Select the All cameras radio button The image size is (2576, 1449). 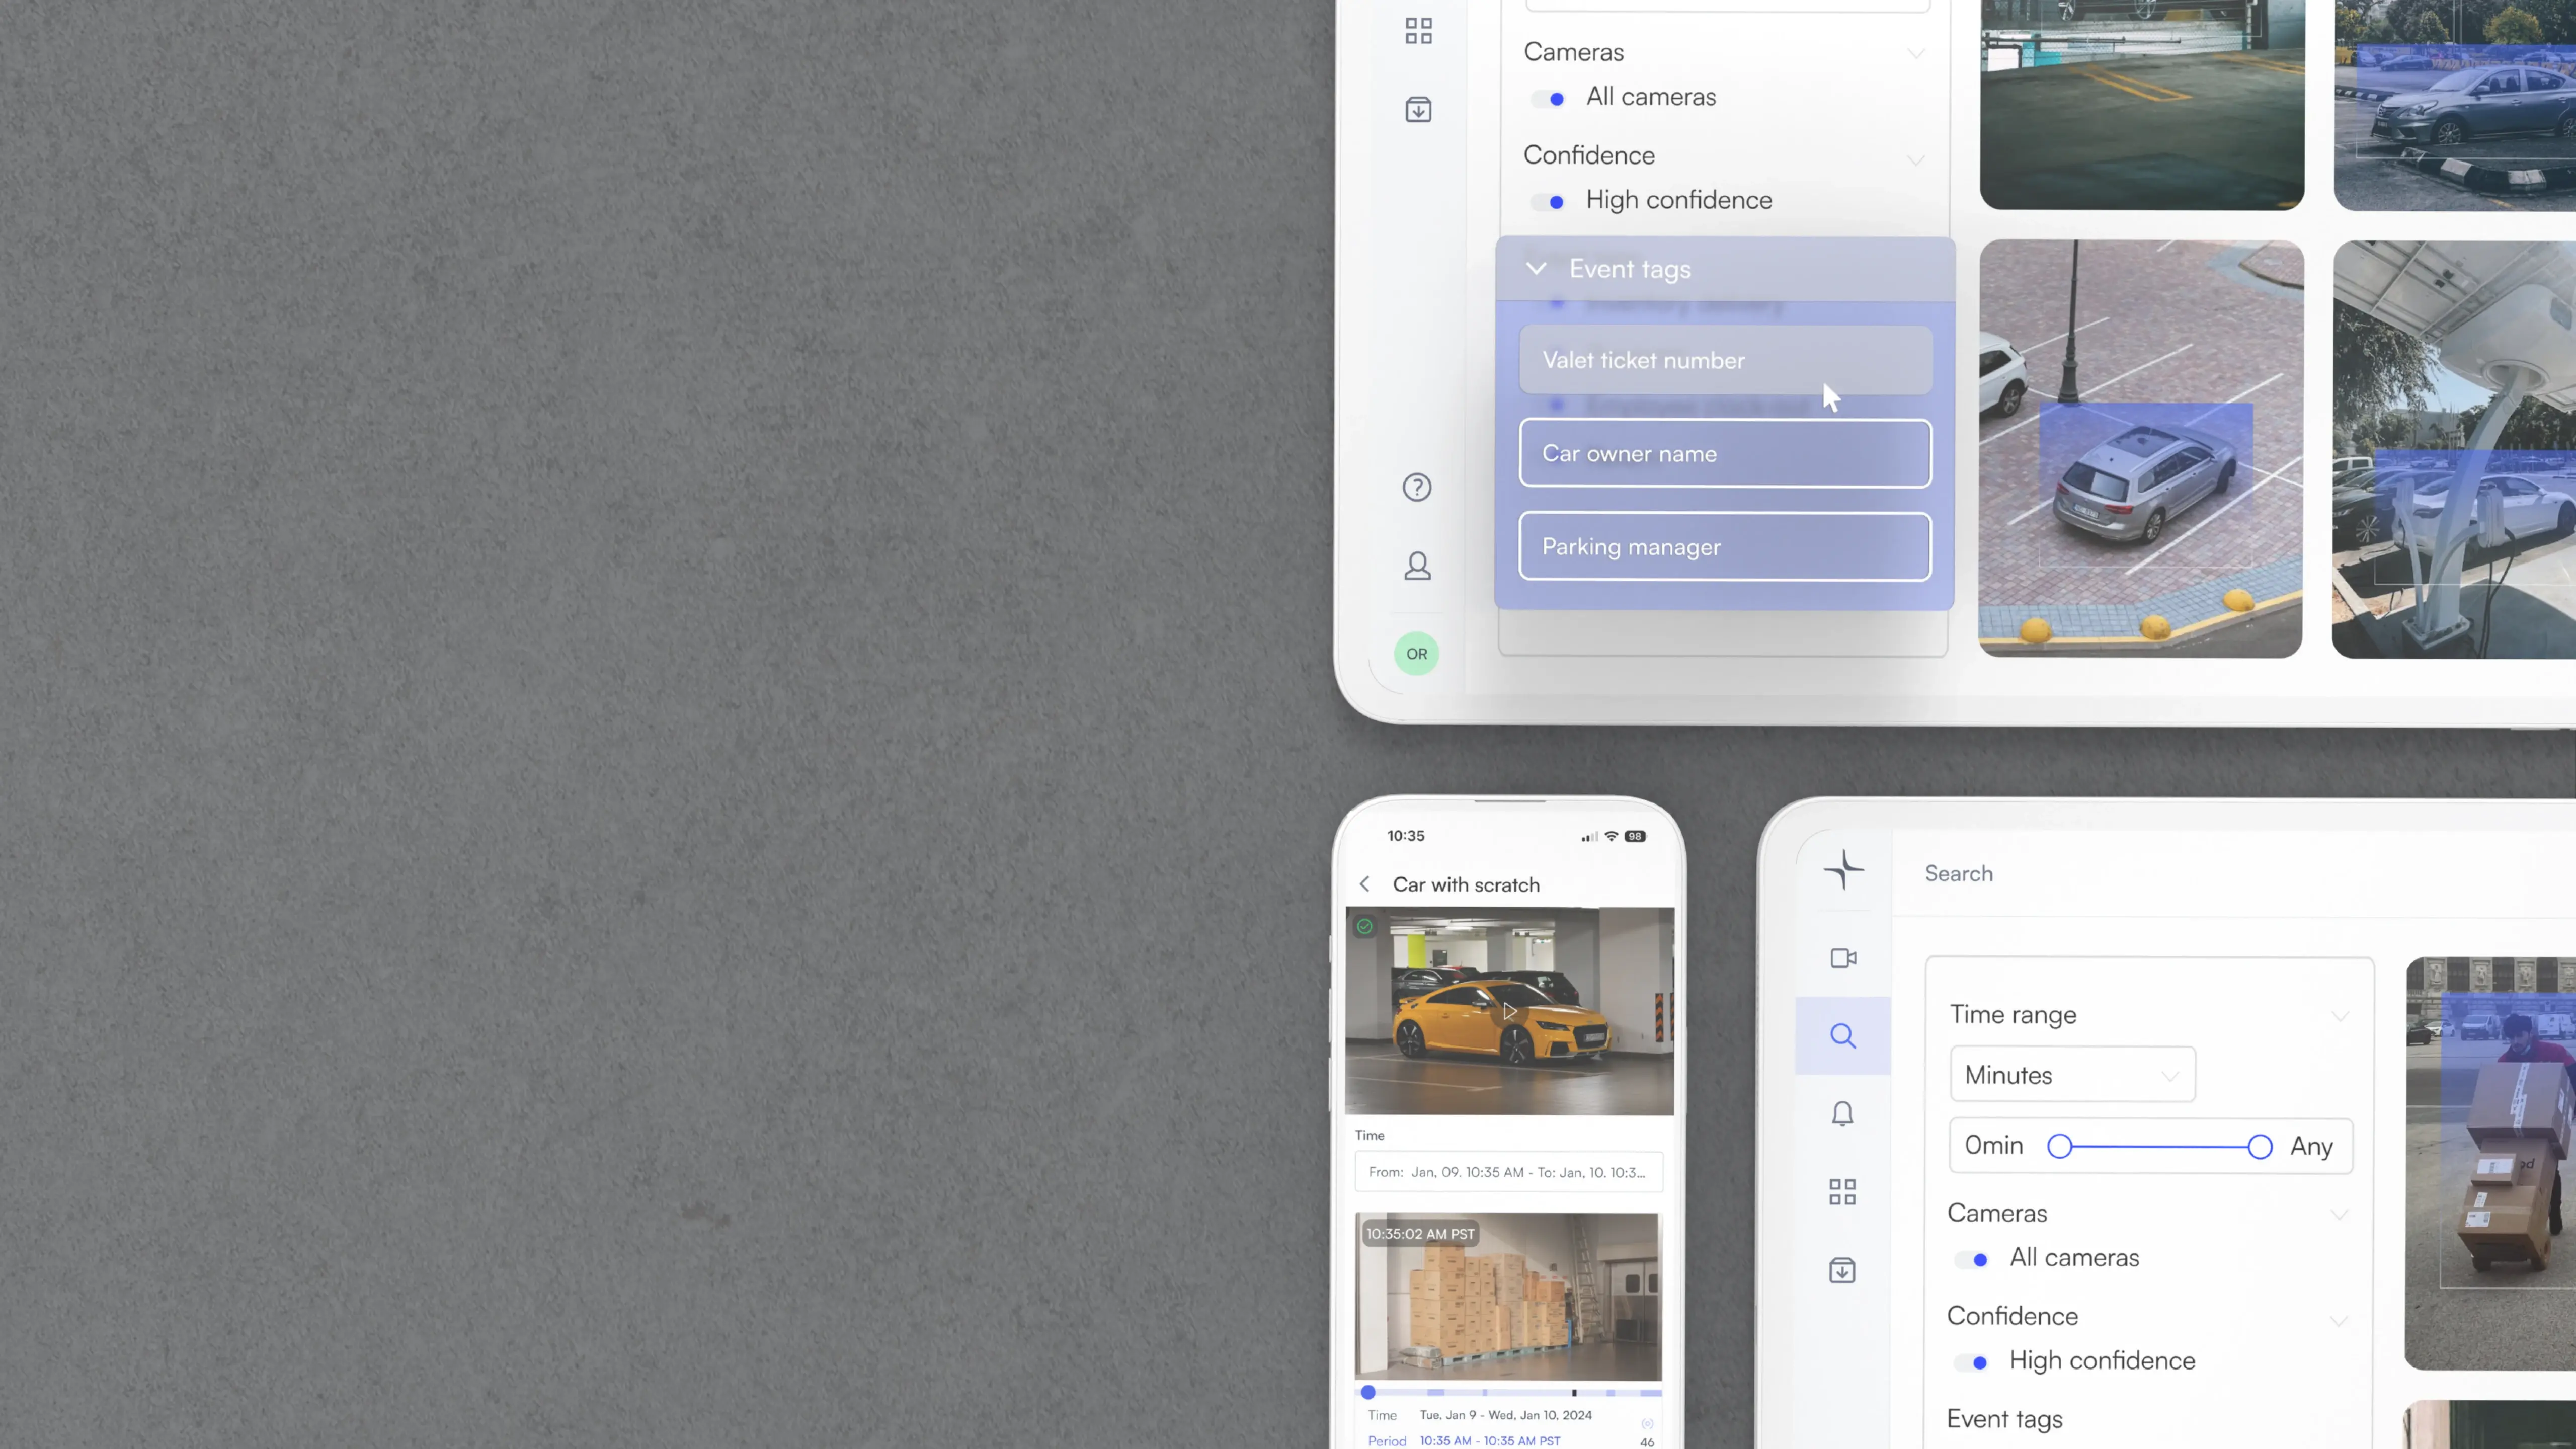1555,96
